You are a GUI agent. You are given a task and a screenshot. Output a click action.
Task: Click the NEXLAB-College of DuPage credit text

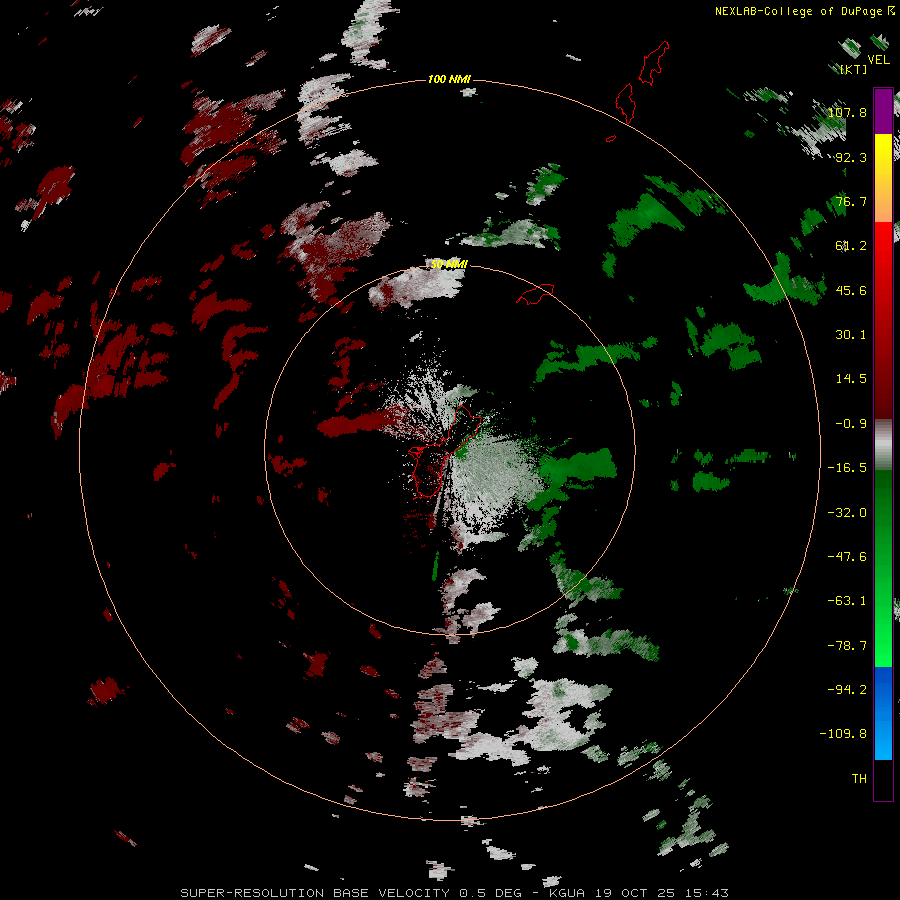point(804,11)
